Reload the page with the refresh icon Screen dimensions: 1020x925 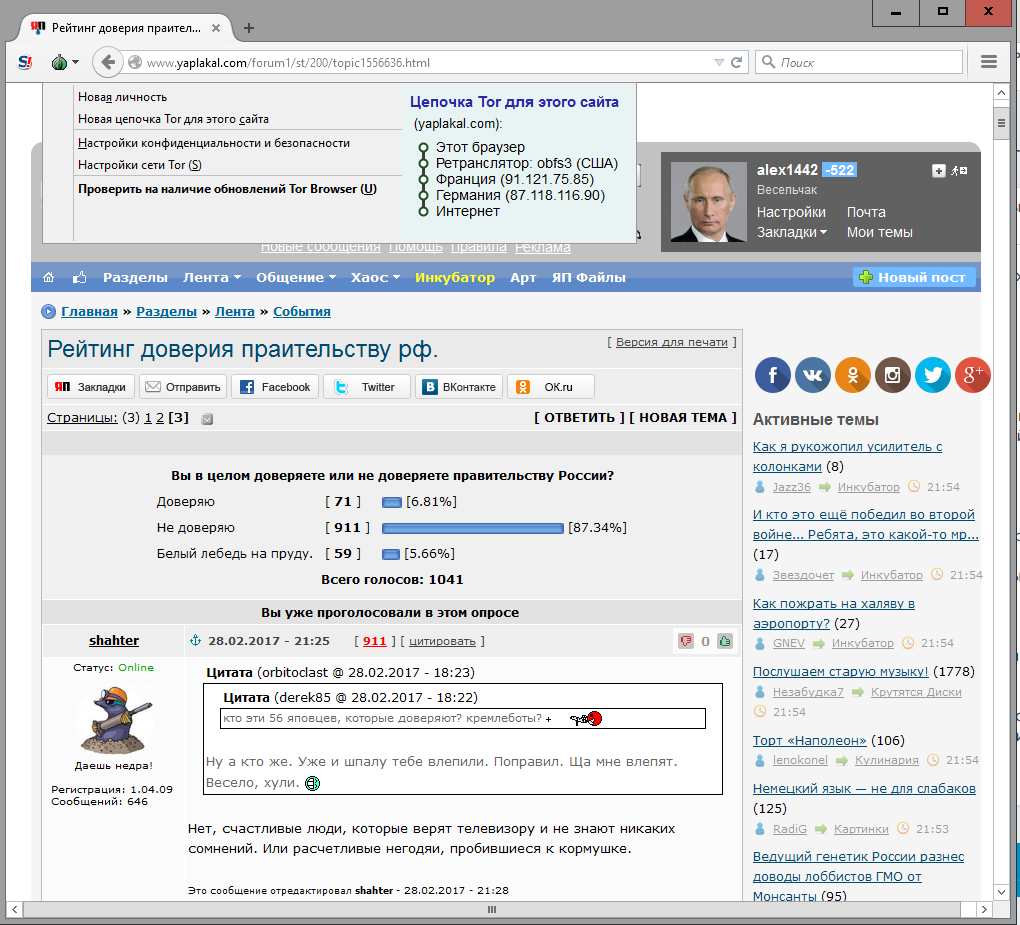(736, 62)
